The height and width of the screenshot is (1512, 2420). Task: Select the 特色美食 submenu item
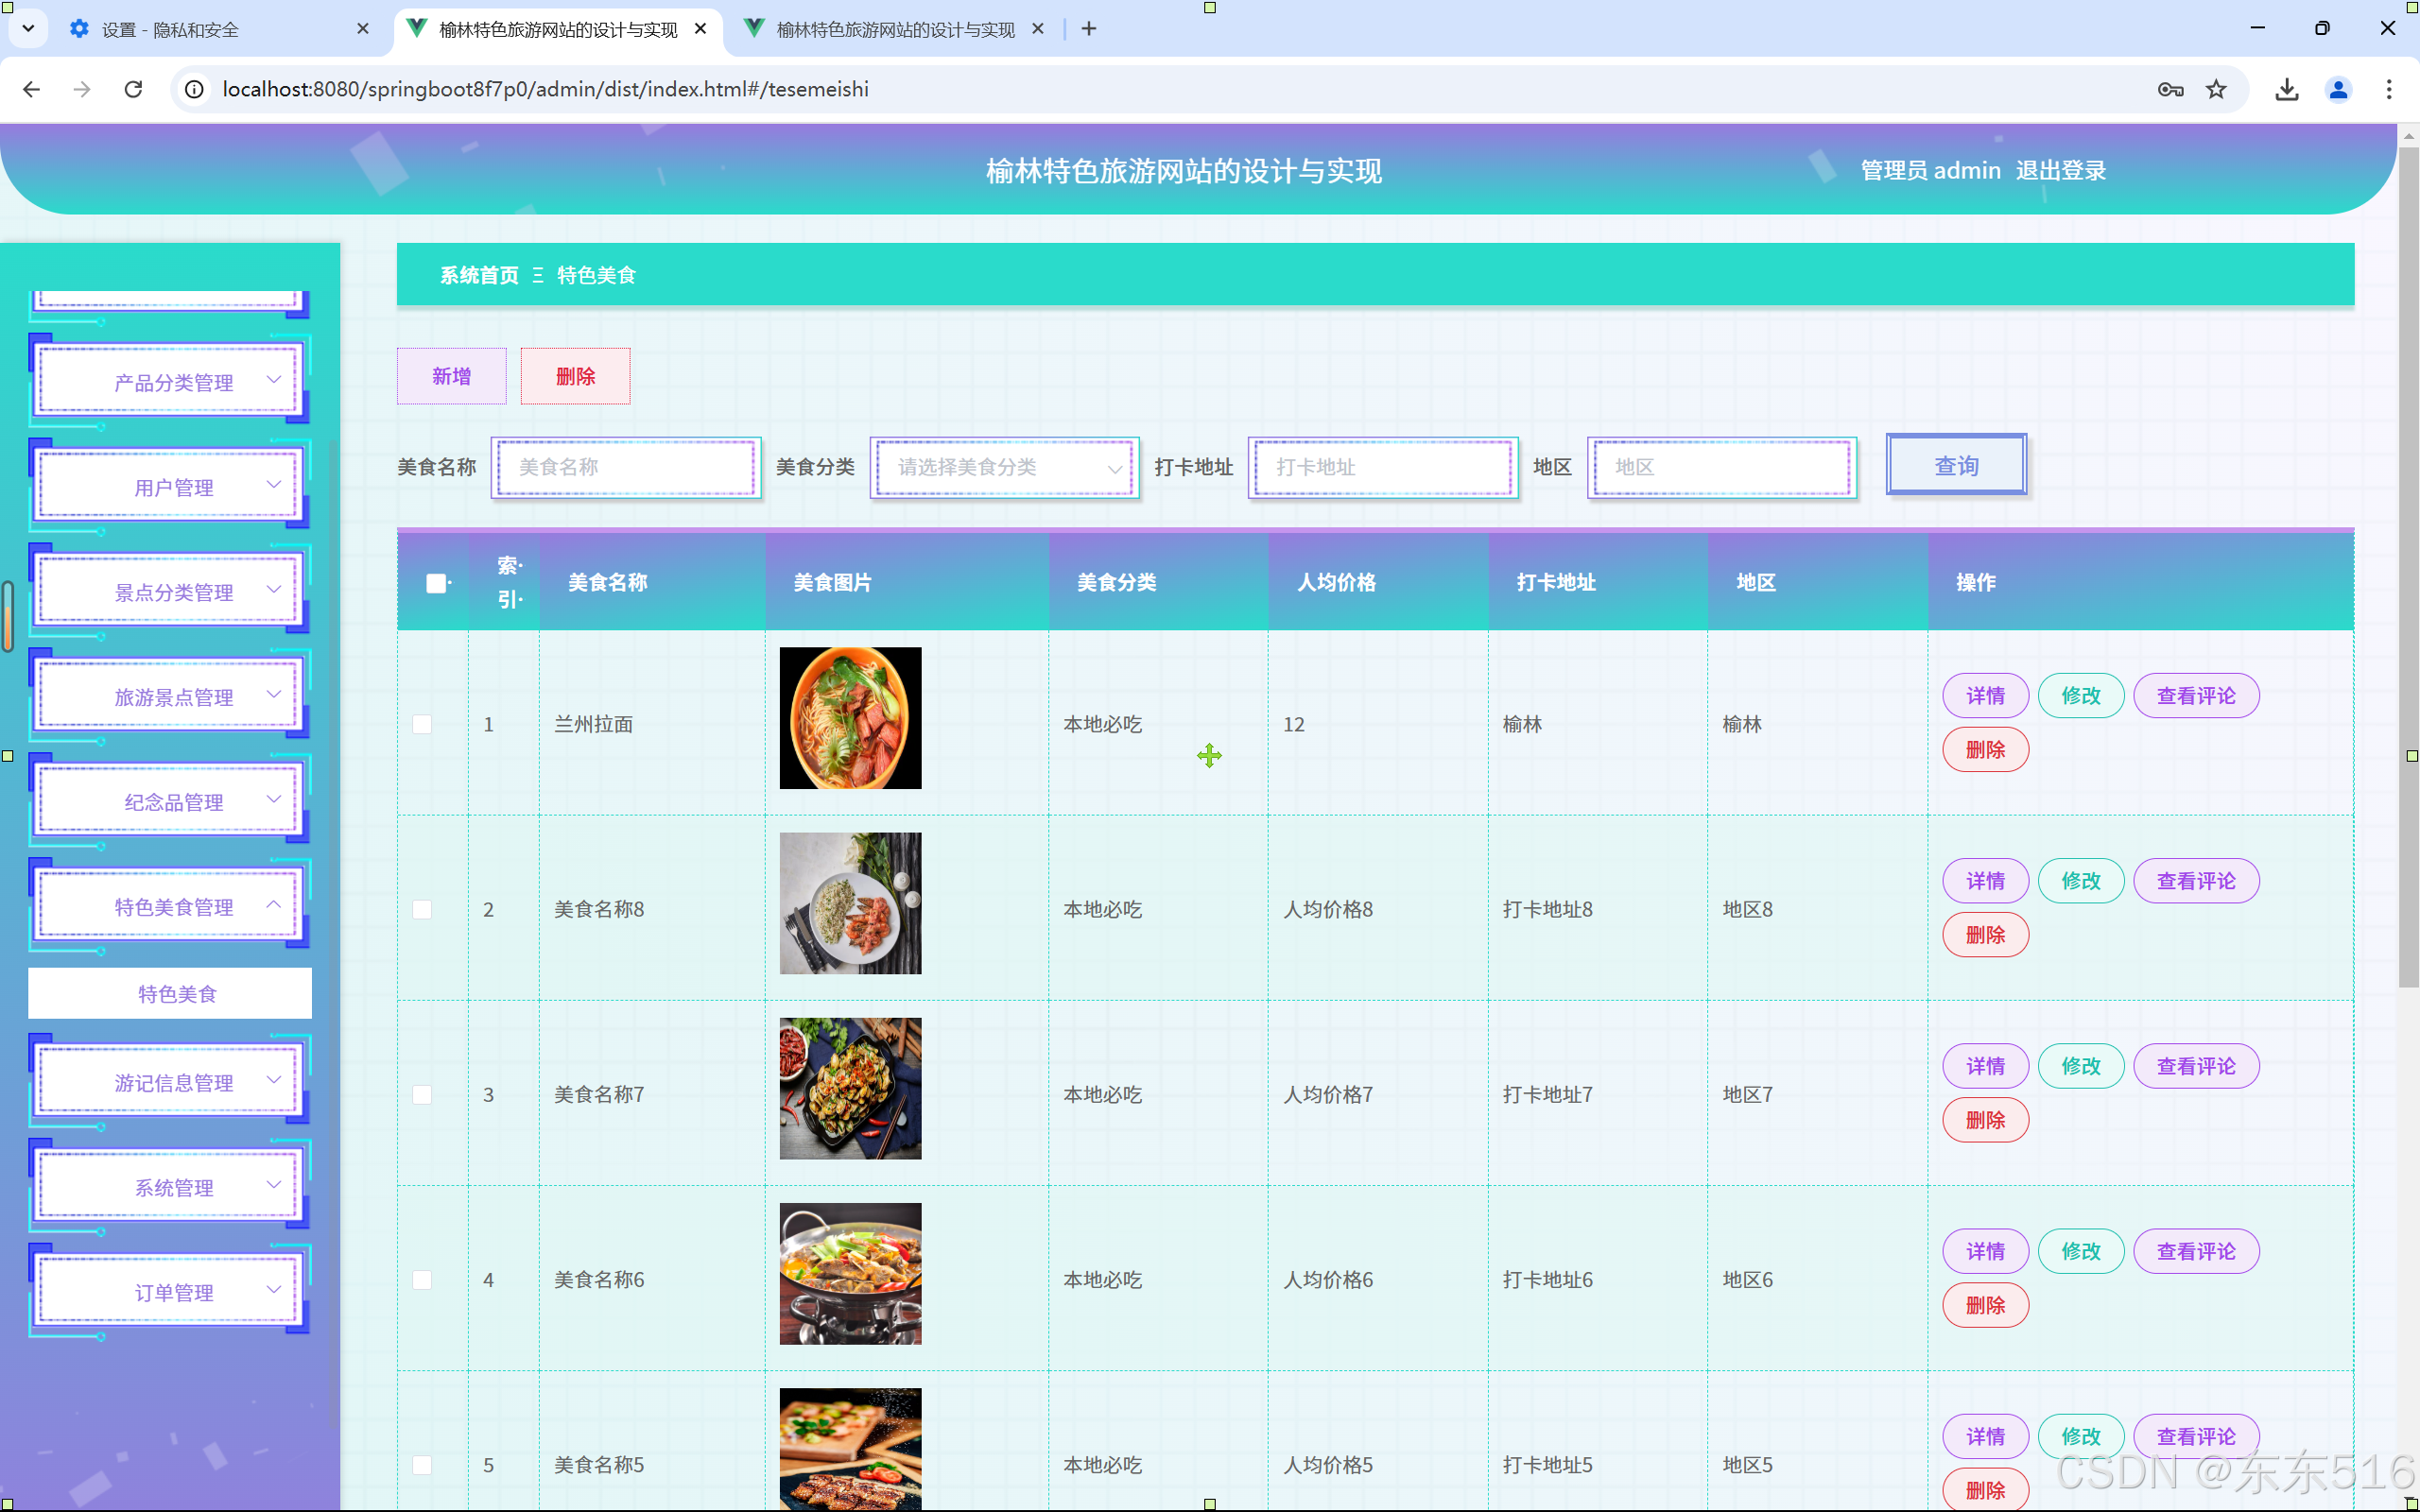click(176, 993)
